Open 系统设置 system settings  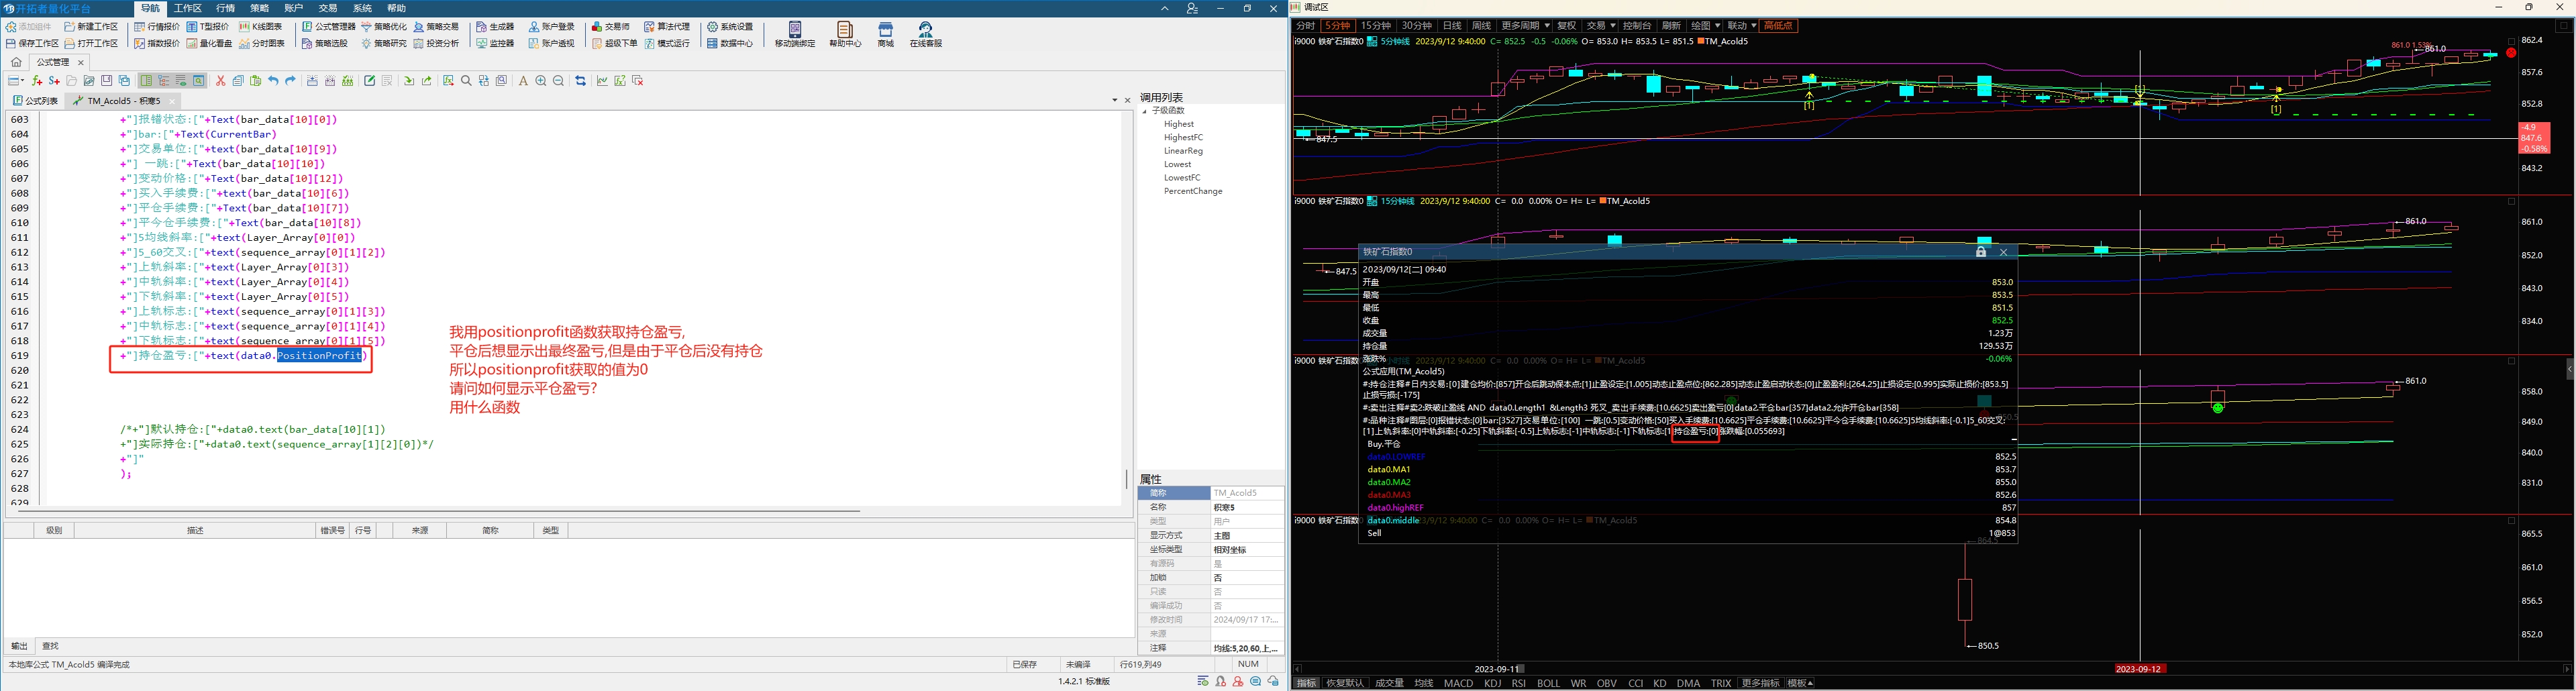pos(730,27)
